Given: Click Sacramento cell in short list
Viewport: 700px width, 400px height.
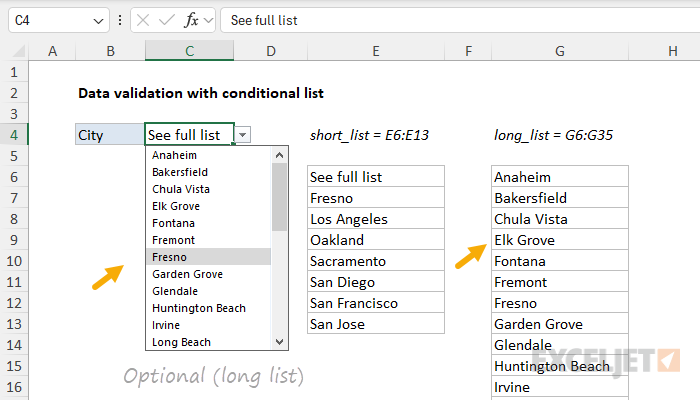Looking at the screenshot, I should 376,260.
